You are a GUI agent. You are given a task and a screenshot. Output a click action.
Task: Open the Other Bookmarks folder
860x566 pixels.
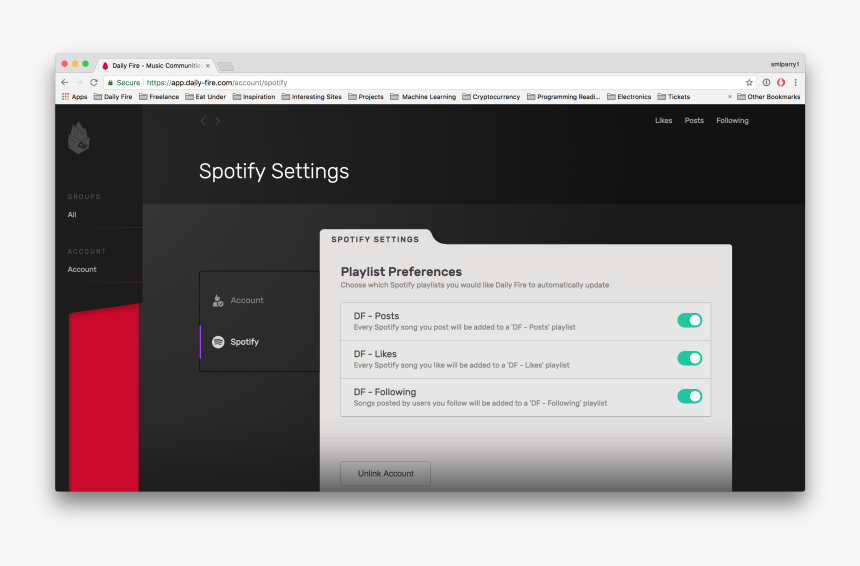pyautogui.click(x=768, y=97)
